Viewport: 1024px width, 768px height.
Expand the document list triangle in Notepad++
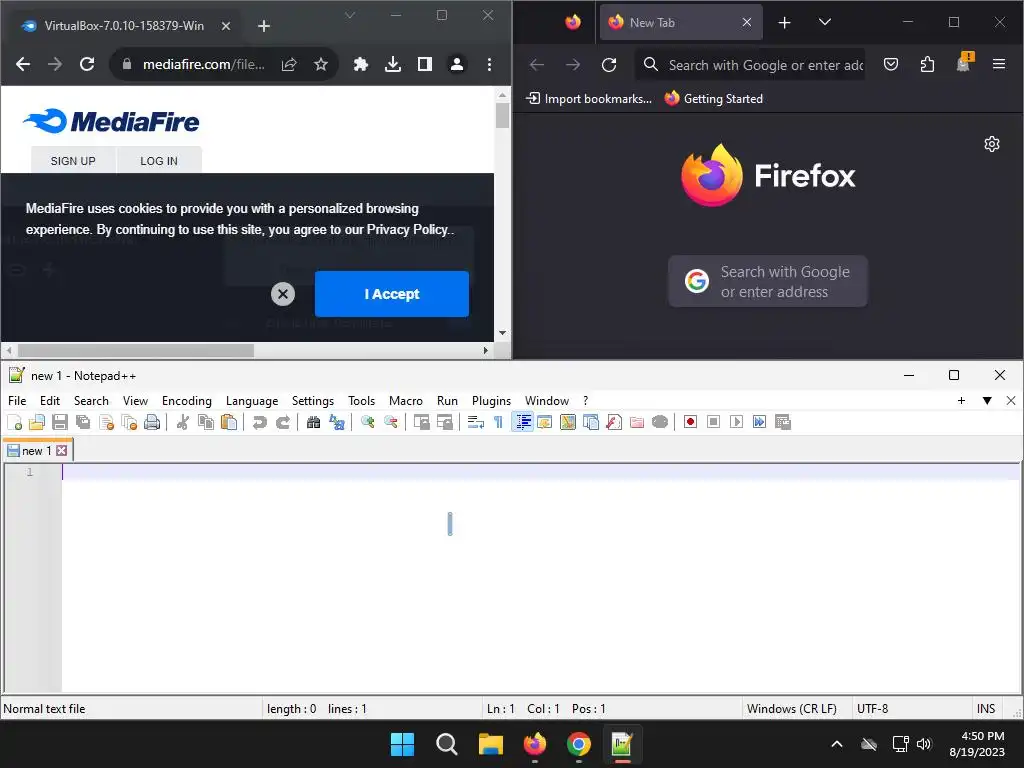click(987, 400)
